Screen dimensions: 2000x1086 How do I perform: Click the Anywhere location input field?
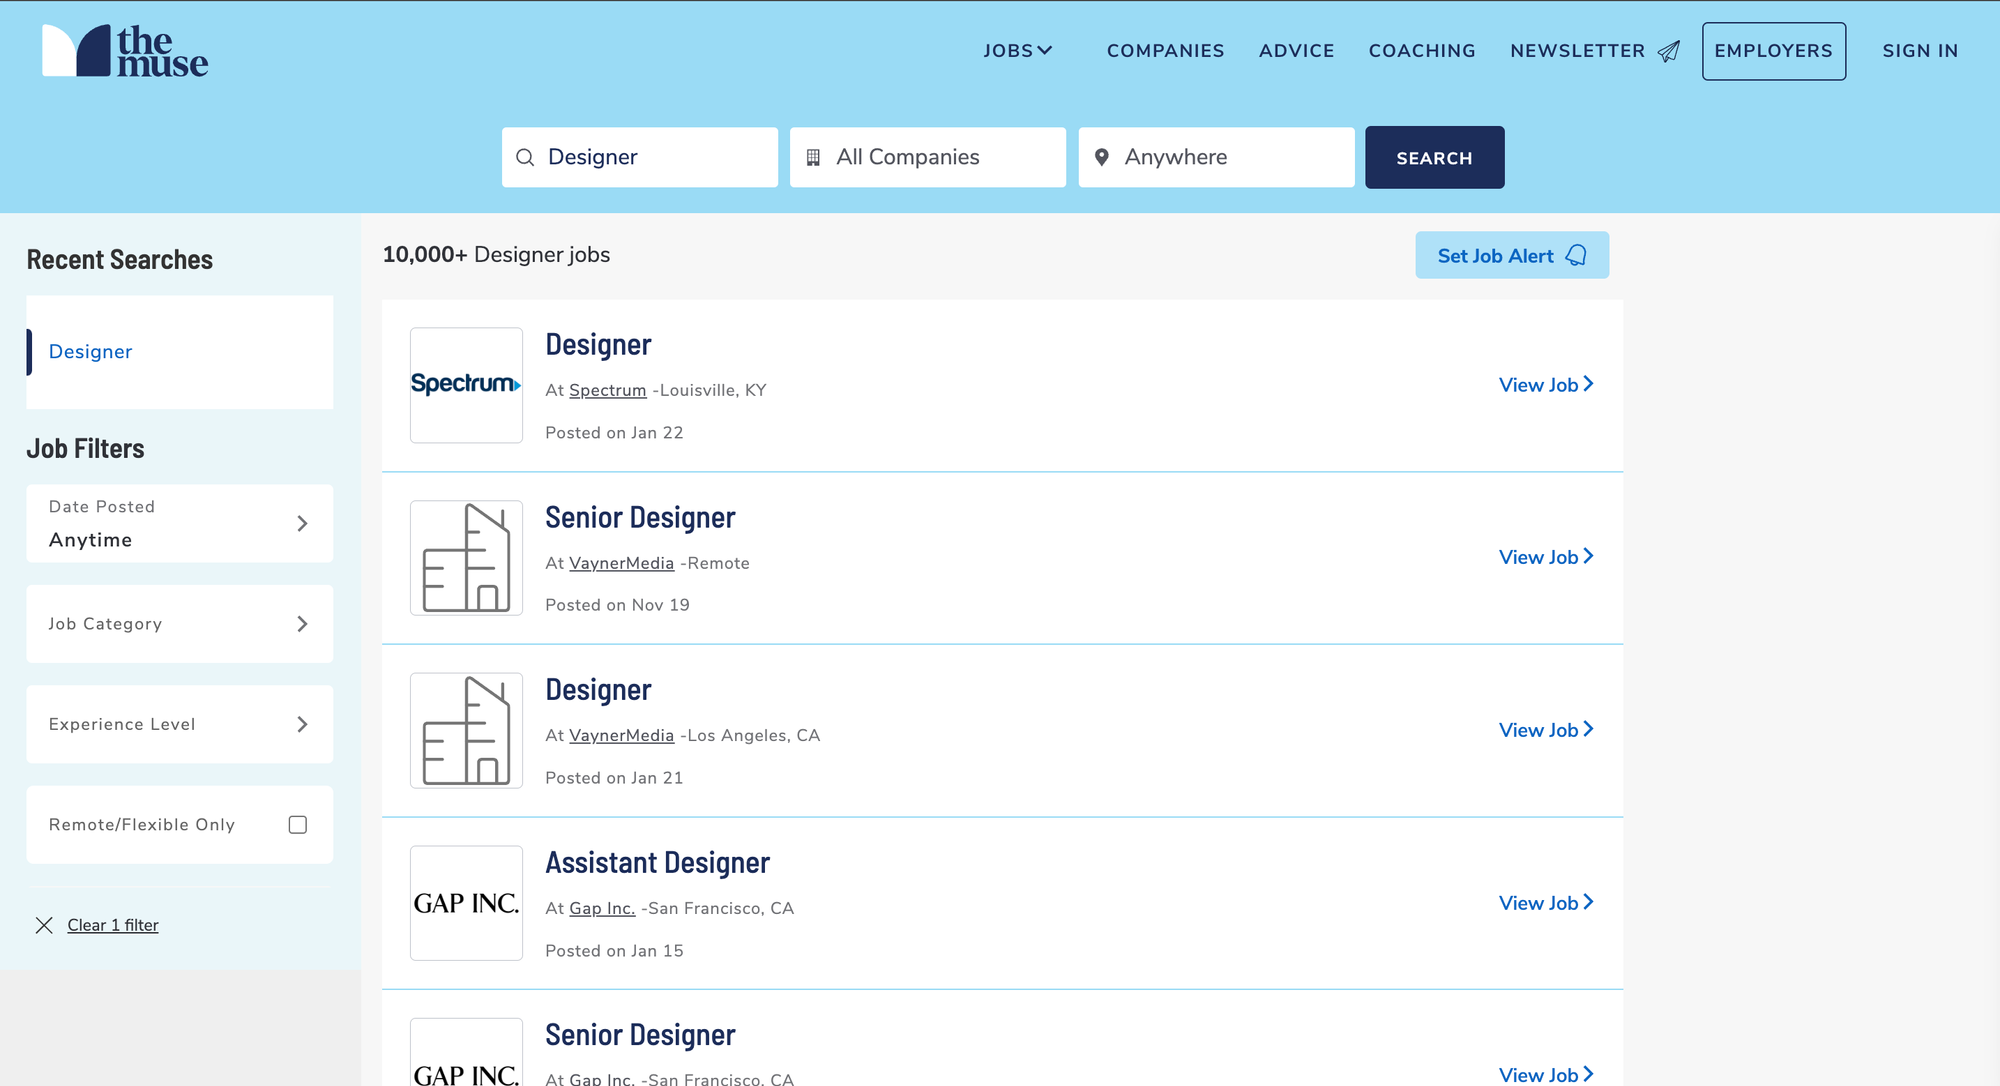pyautogui.click(x=1230, y=157)
